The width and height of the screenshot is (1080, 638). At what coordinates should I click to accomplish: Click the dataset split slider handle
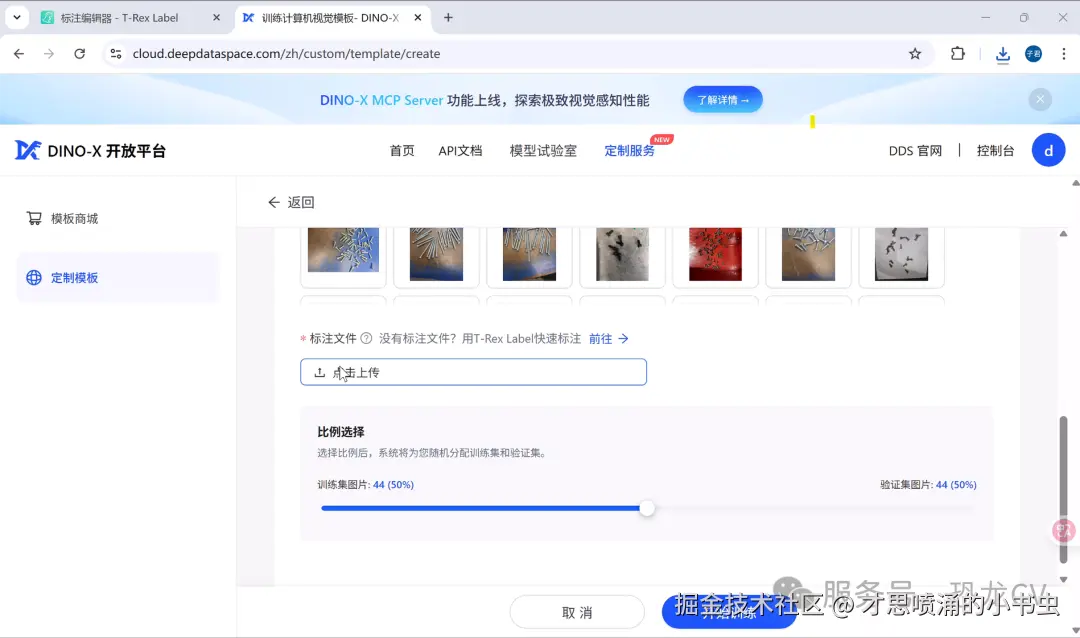[646, 508]
